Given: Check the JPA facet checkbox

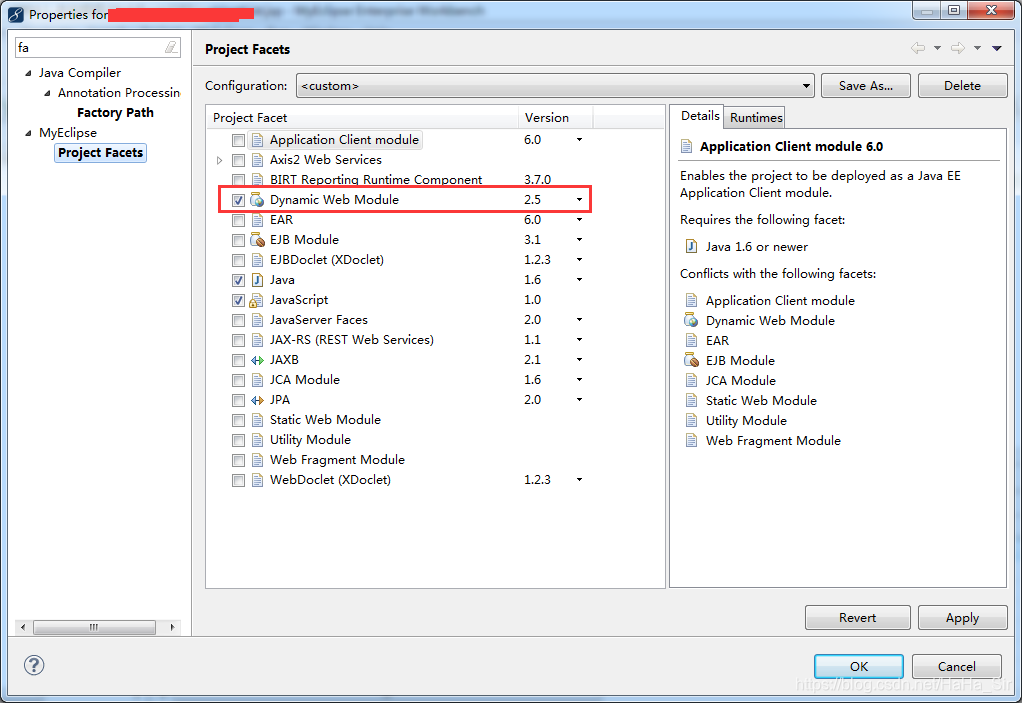Looking at the screenshot, I should (239, 400).
